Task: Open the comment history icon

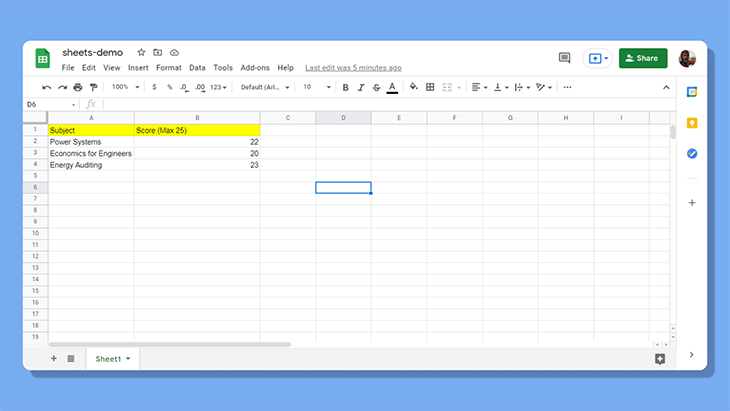Action: pos(564,58)
